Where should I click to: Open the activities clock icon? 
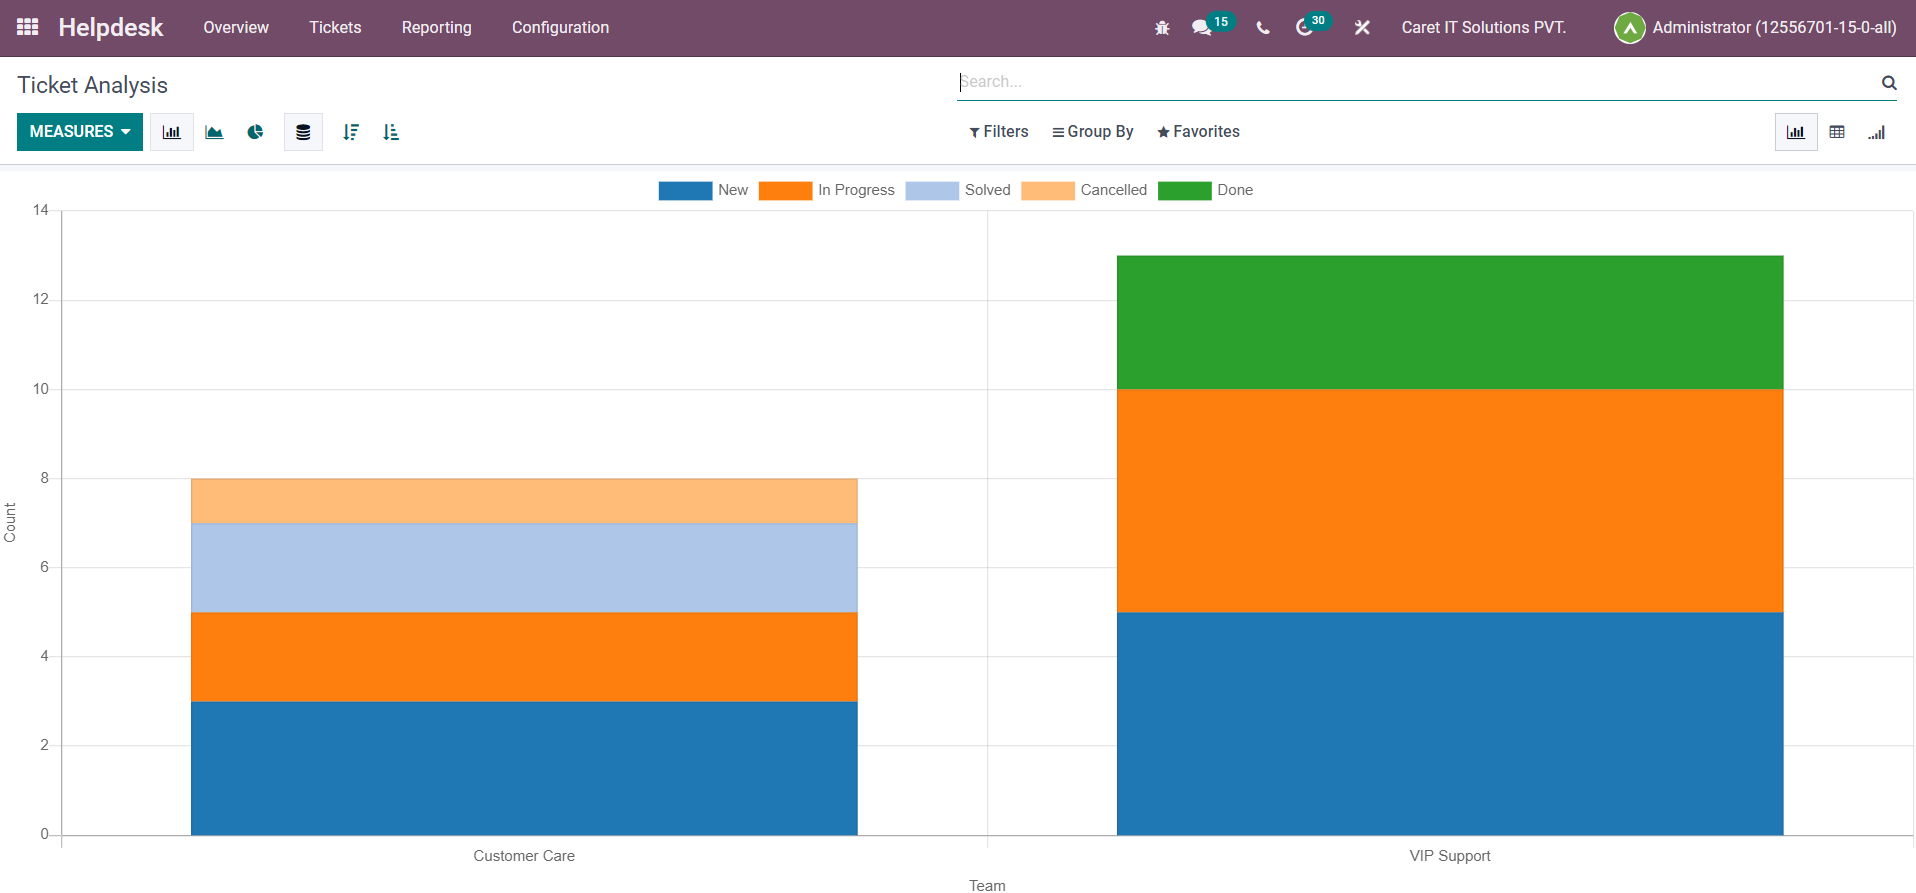1304,28
